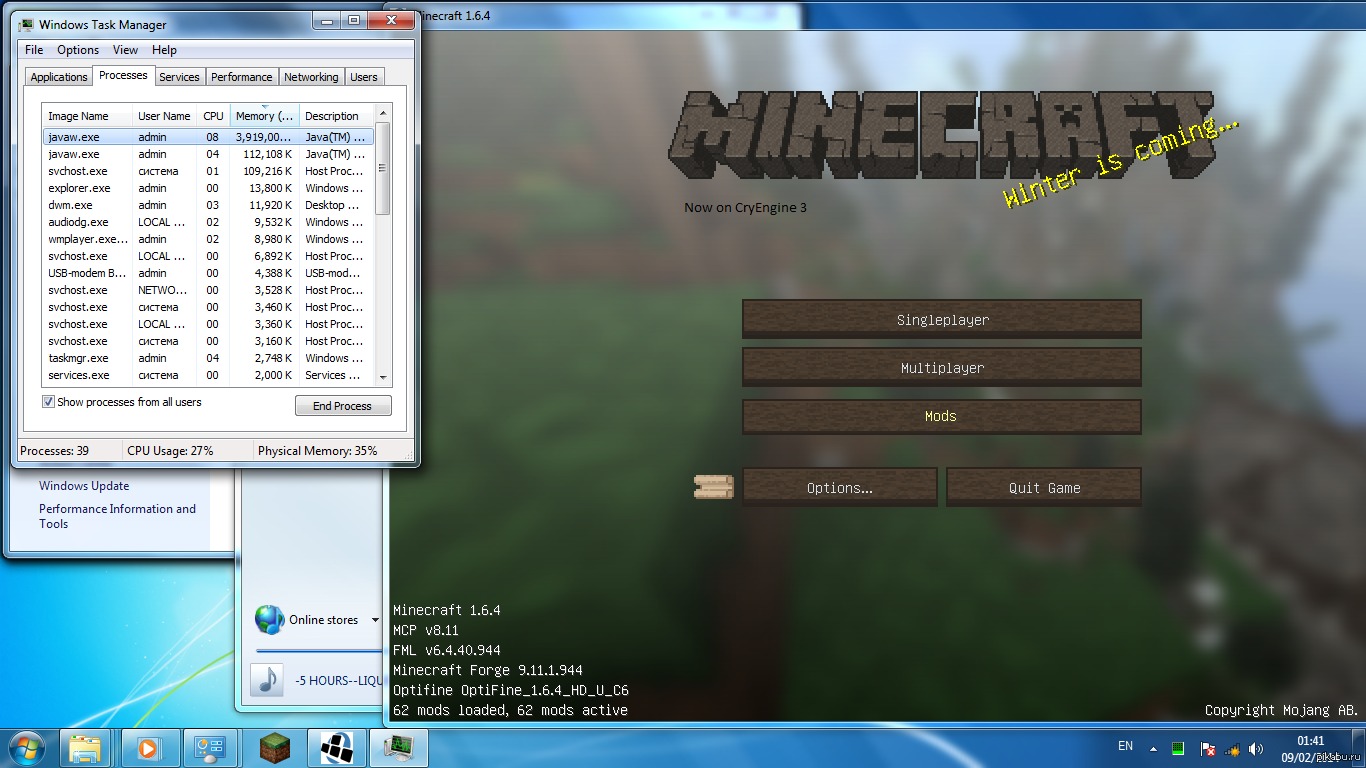Select svchost.exe row with 109,216 K
Image resolution: width=1366 pixels, height=768 pixels.
[x=208, y=171]
